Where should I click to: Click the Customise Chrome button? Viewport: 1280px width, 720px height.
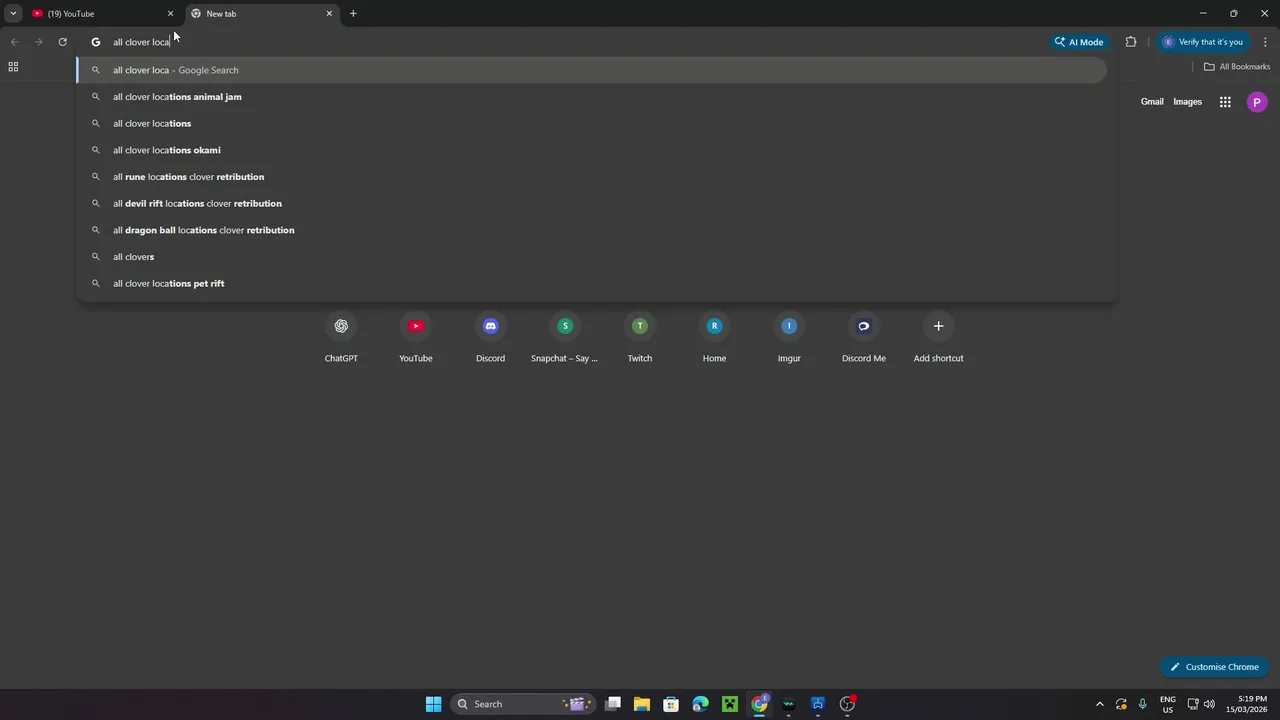pyautogui.click(x=1214, y=667)
